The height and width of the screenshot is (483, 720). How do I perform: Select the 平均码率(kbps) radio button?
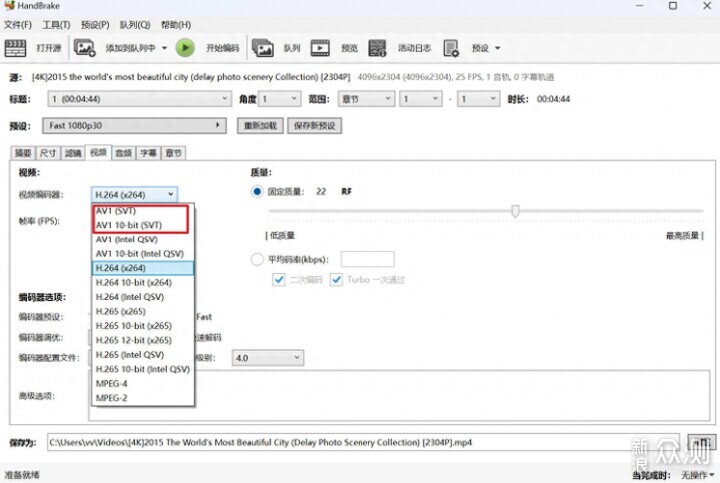257,259
